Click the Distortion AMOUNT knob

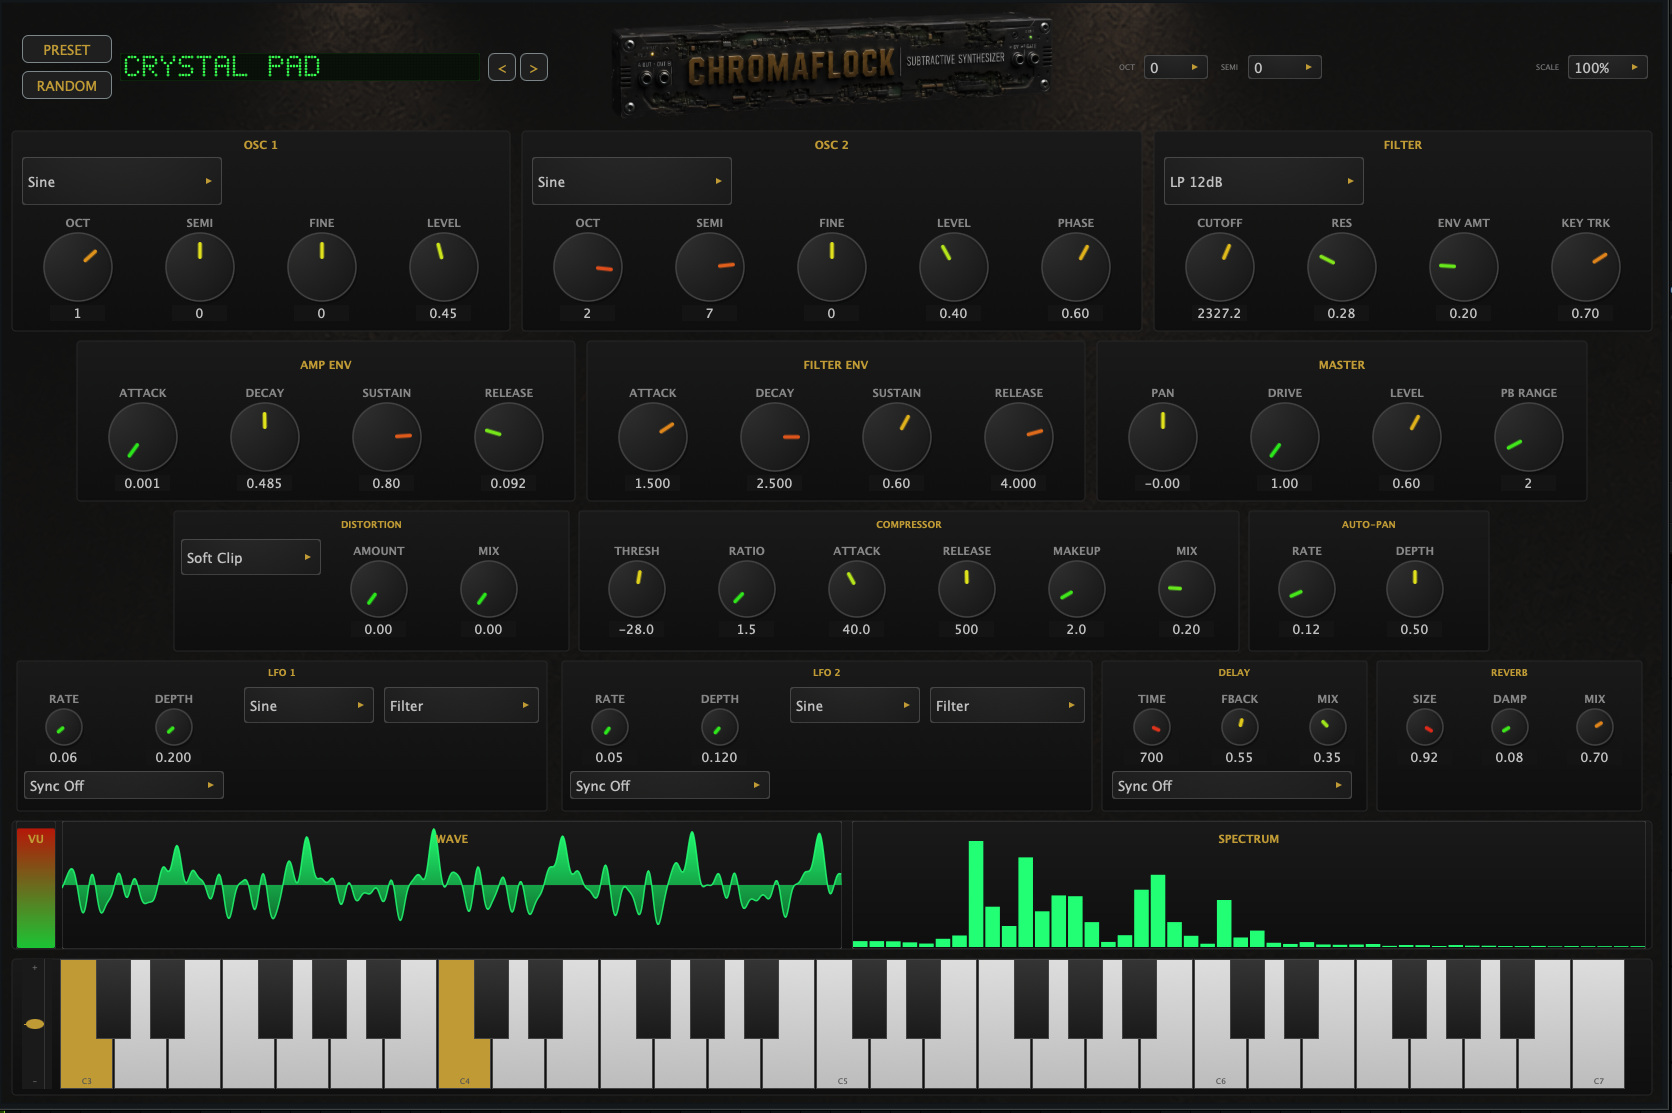(x=378, y=589)
